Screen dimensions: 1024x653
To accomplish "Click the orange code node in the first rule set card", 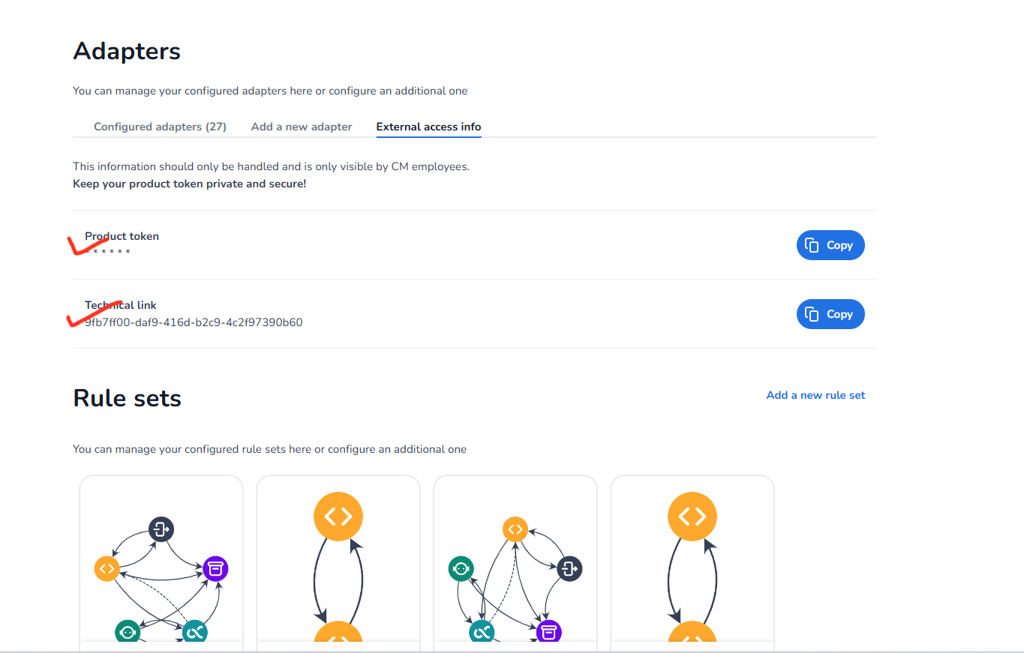I will pyautogui.click(x=107, y=569).
